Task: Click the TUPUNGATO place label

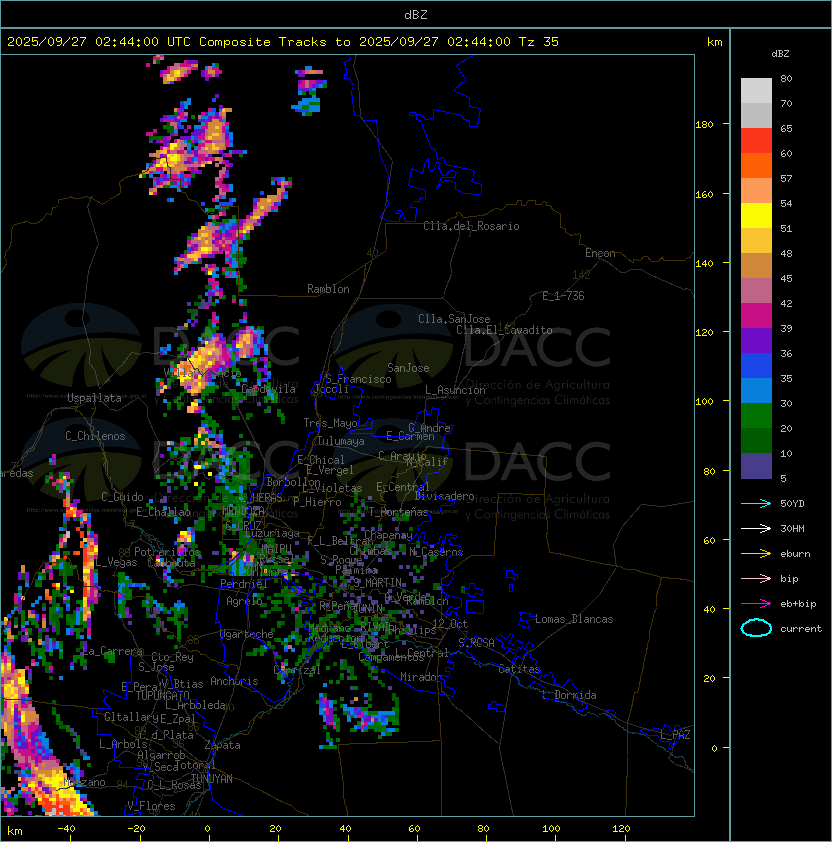Action: [163, 695]
